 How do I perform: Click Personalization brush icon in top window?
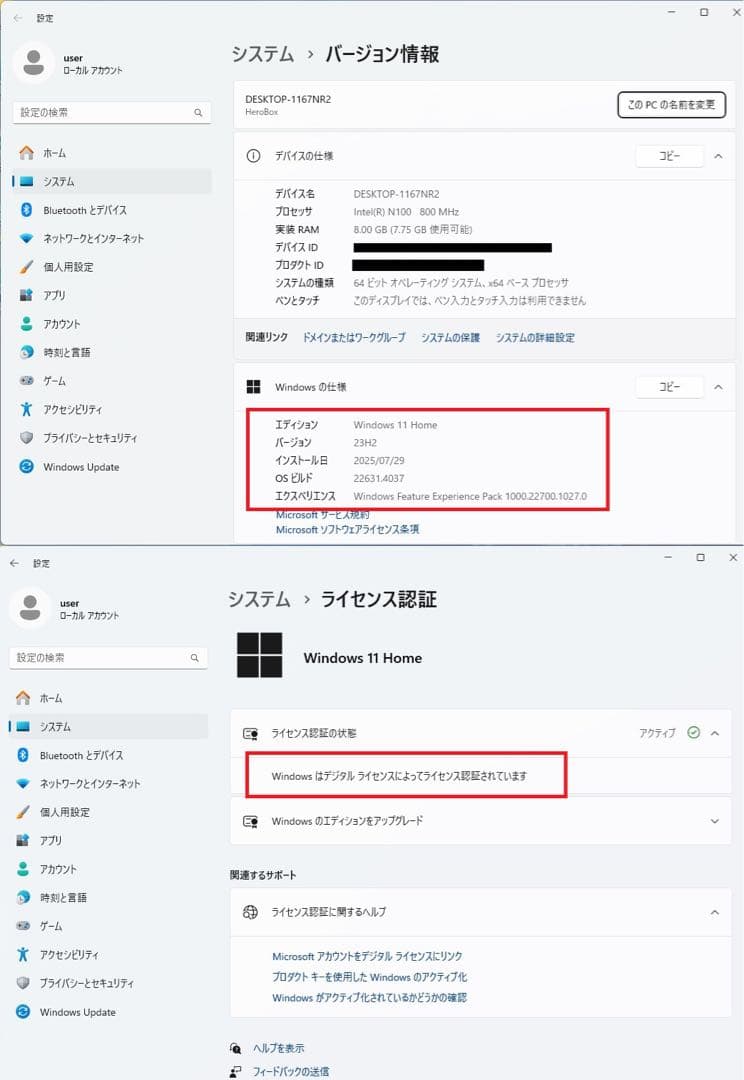click(26, 267)
